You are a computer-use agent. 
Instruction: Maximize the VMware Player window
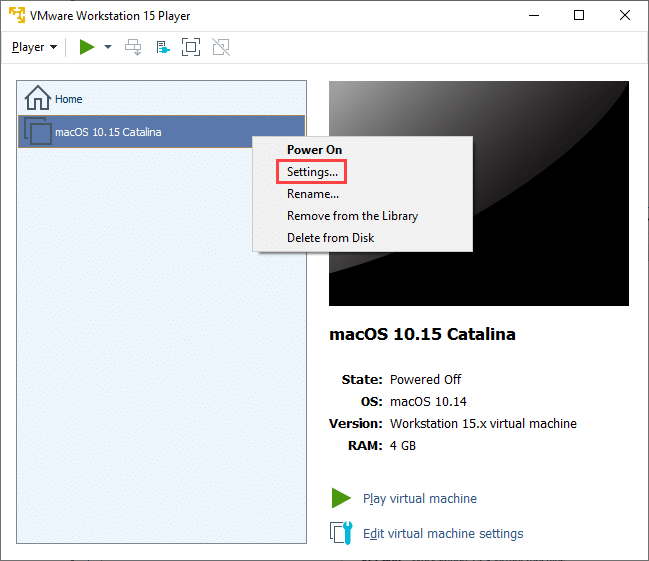coord(579,15)
